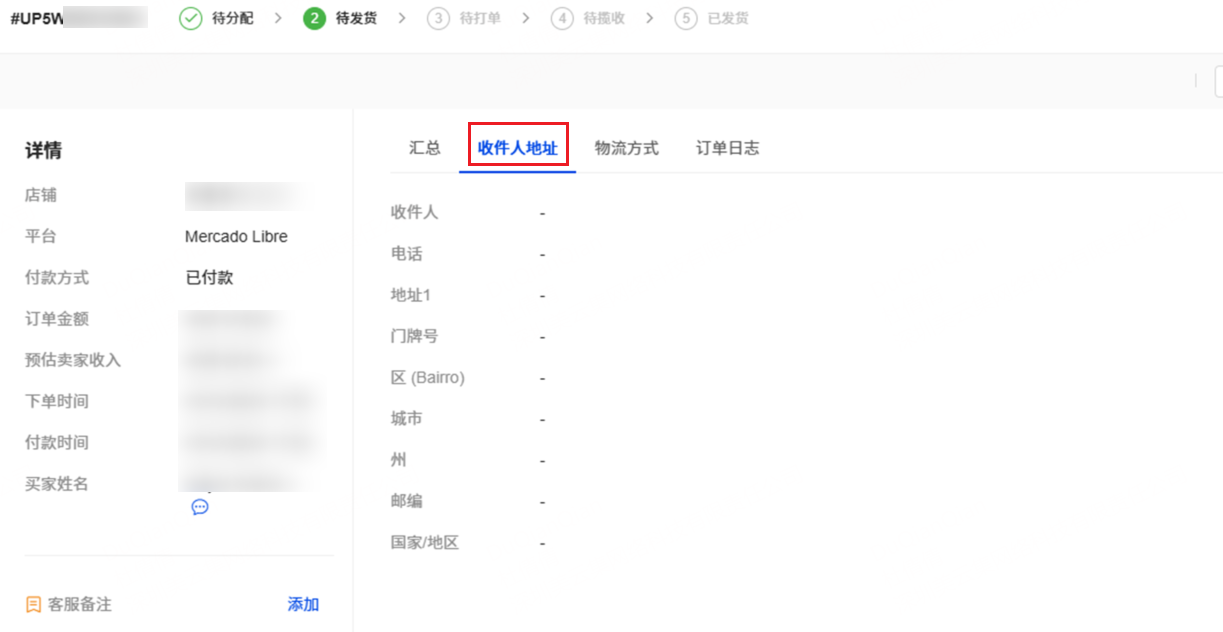Click the orange note icon beside 客服备注

pos(33,605)
